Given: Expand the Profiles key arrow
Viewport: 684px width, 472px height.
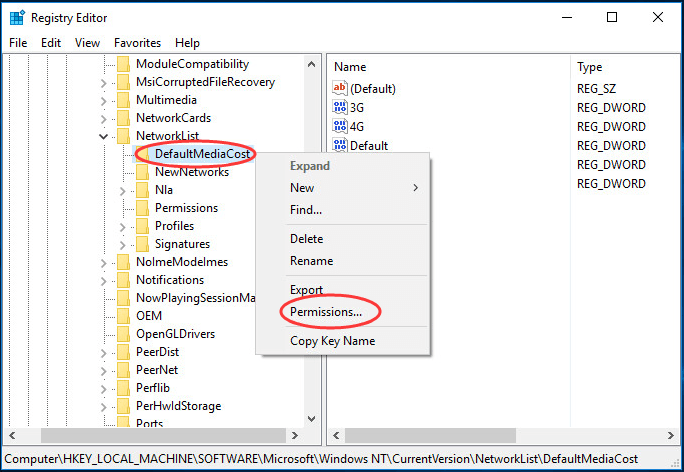Looking at the screenshot, I should coord(123,226).
